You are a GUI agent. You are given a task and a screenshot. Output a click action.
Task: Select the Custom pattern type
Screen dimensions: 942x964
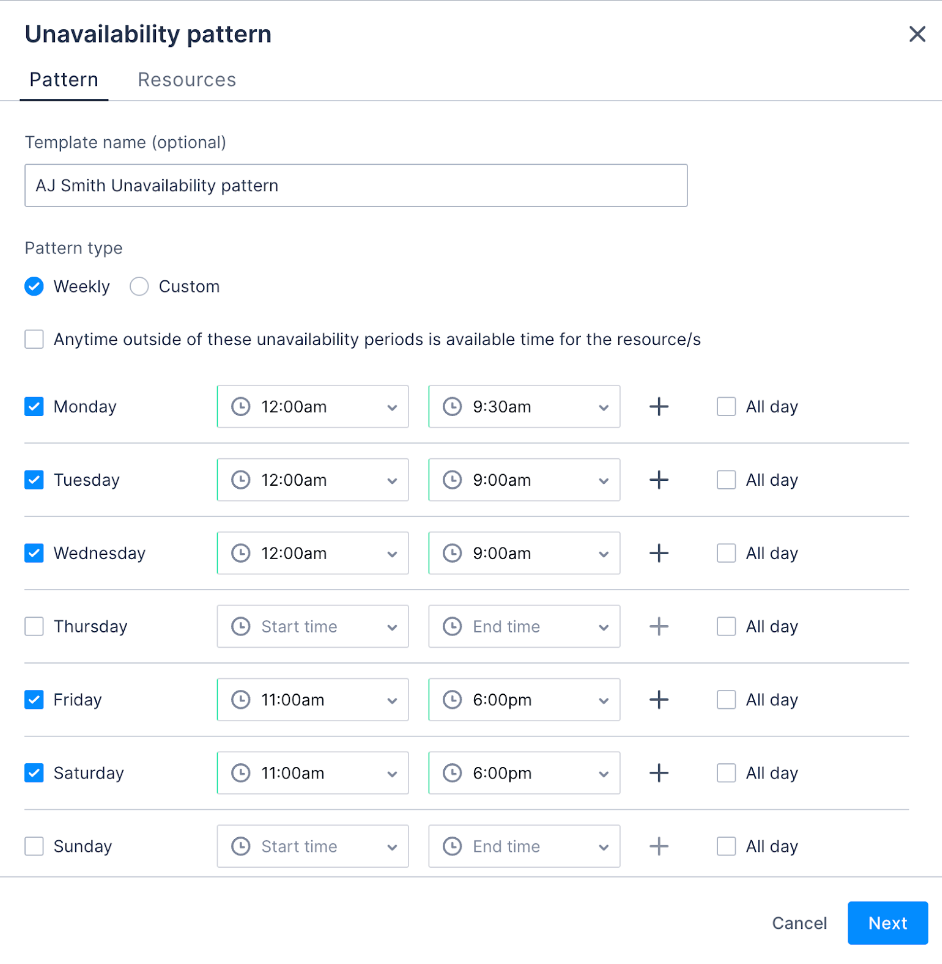pos(139,286)
